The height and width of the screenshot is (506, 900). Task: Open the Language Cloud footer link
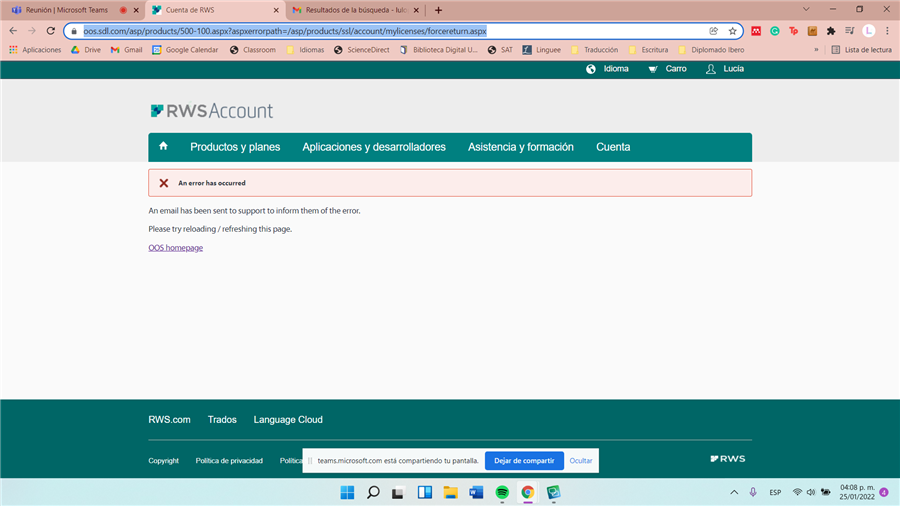click(288, 419)
